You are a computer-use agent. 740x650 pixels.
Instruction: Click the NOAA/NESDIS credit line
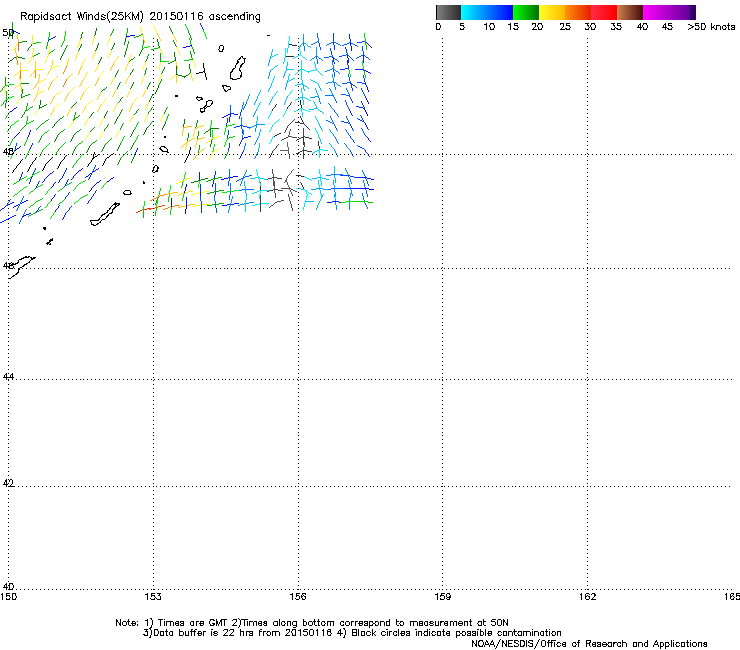[589, 644]
